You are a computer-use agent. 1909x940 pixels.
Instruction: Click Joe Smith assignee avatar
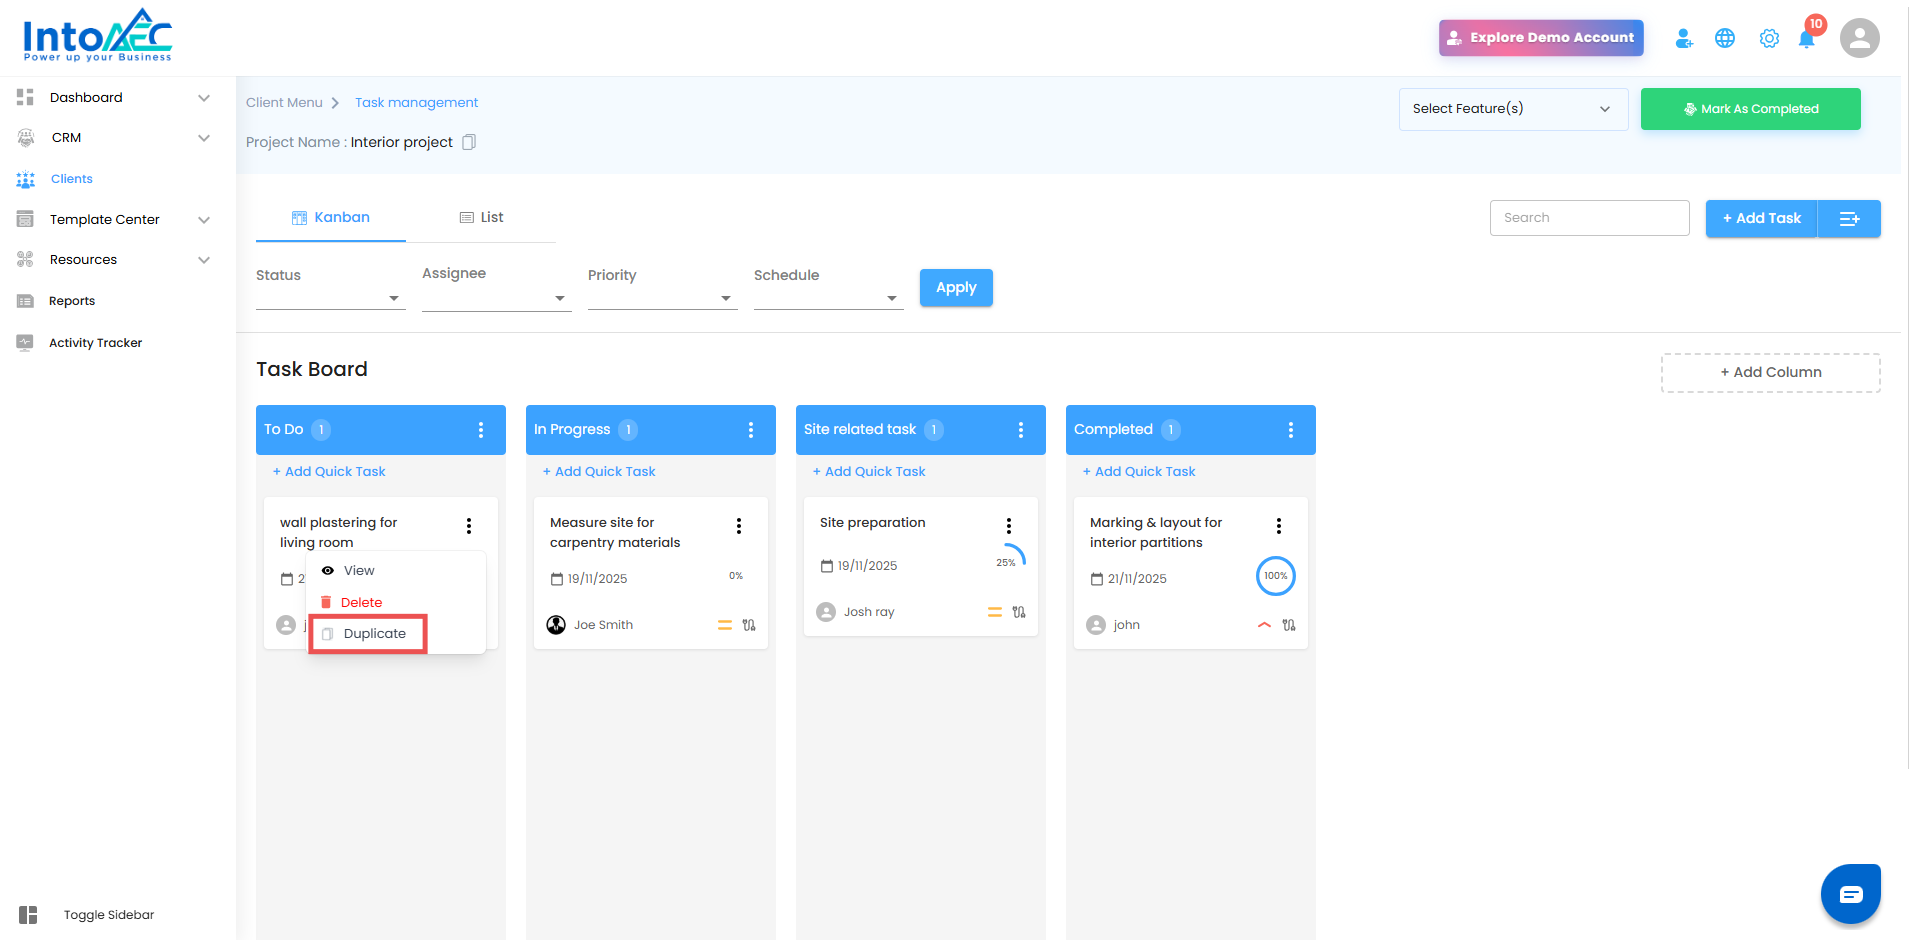556,625
